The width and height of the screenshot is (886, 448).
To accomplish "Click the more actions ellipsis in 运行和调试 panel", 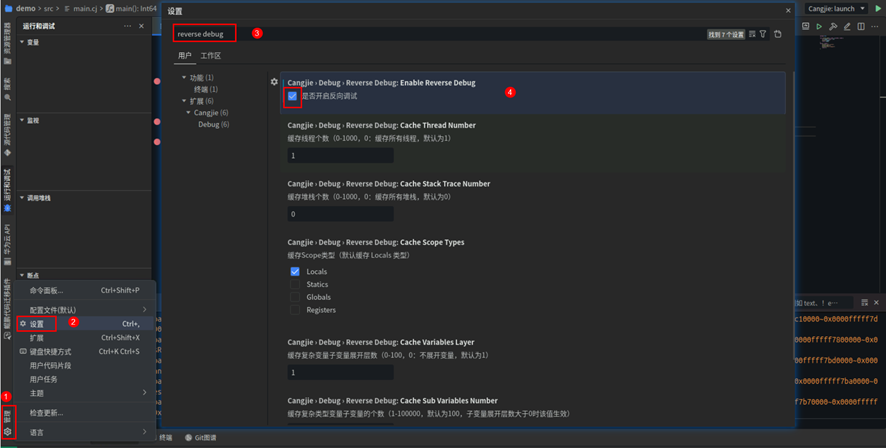I will [x=127, y=26].
